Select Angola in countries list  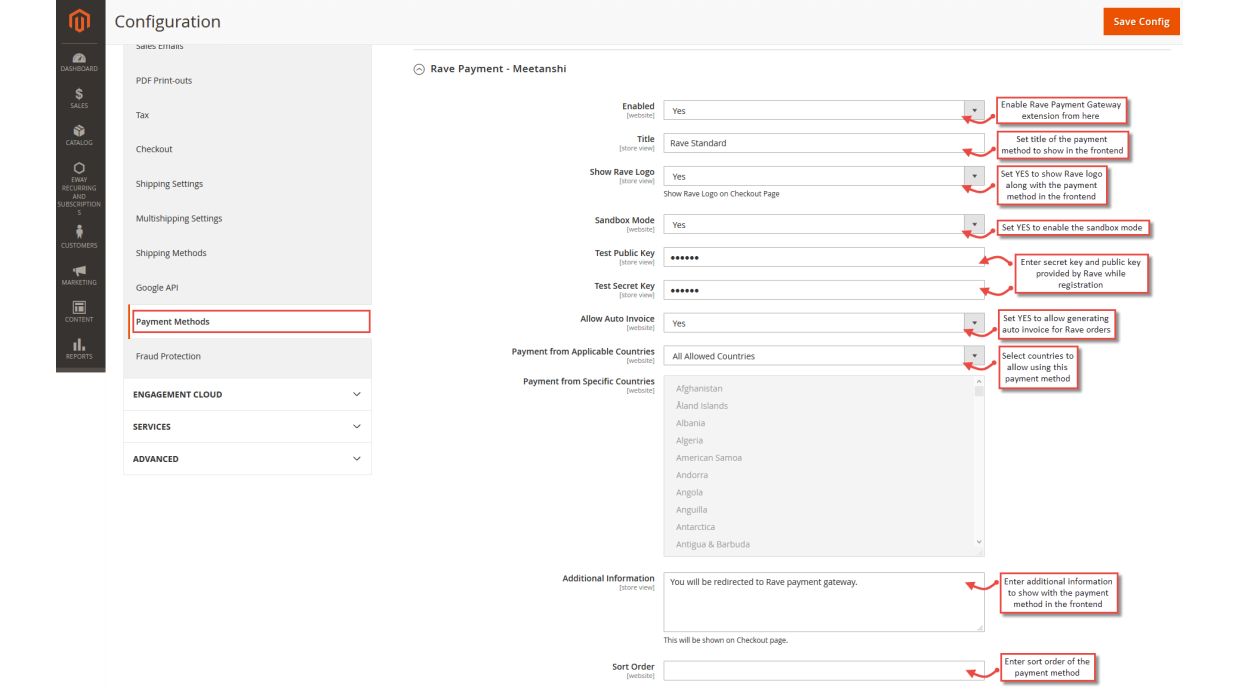coord(690,492)
